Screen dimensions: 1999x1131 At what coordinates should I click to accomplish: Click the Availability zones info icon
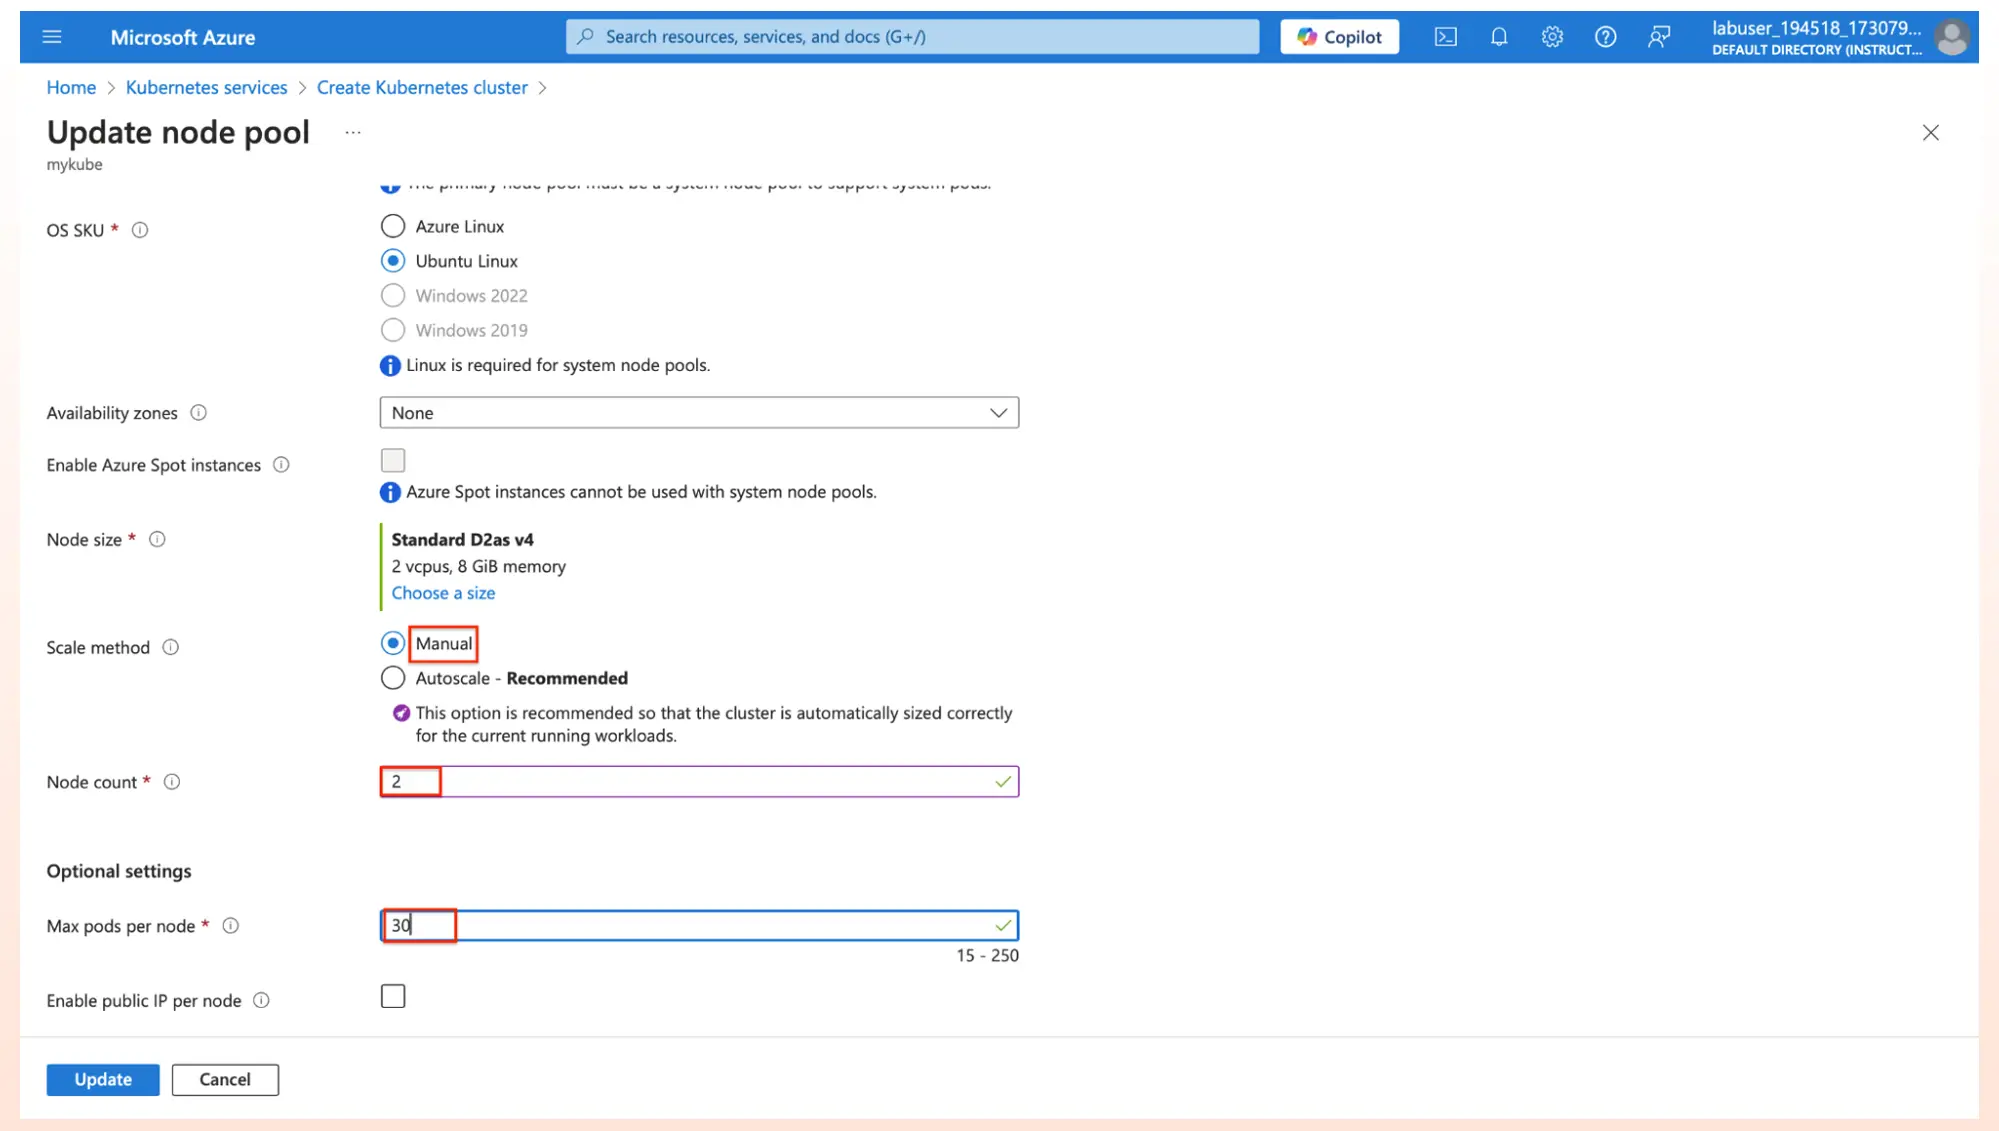tap(198, 413)
